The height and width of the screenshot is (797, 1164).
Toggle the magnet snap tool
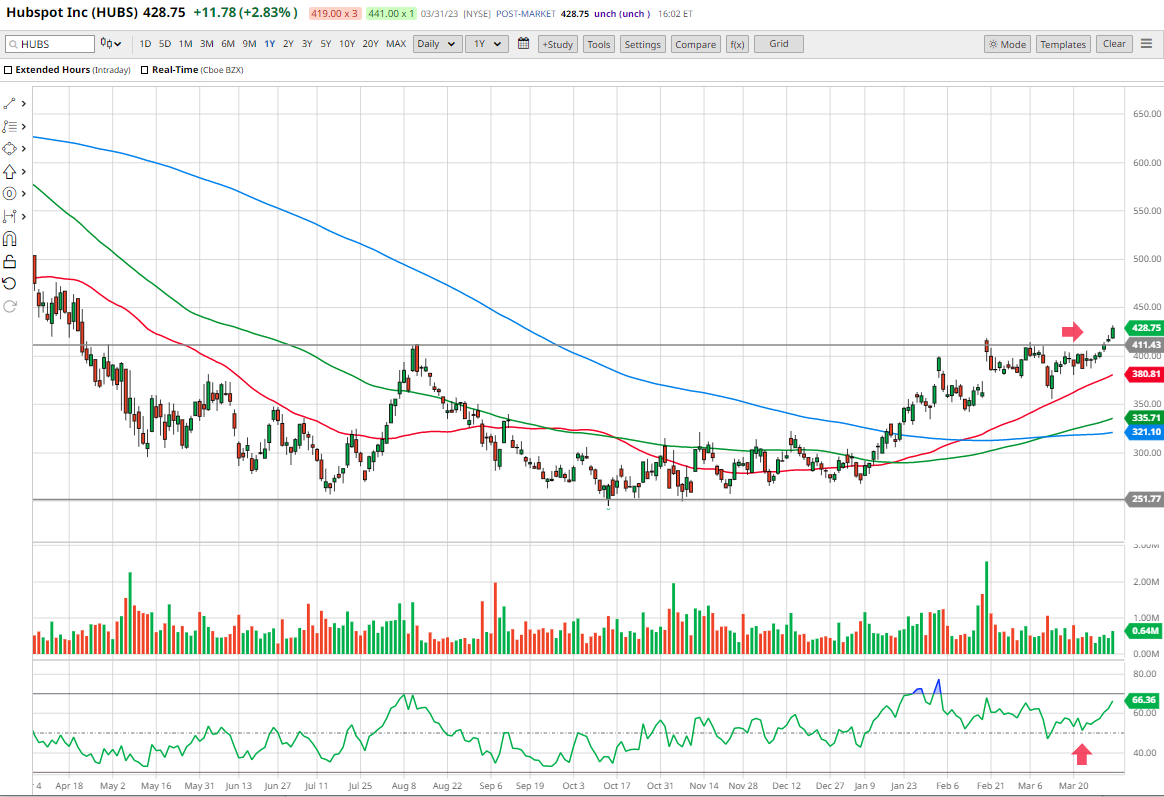tap(10, 239)
